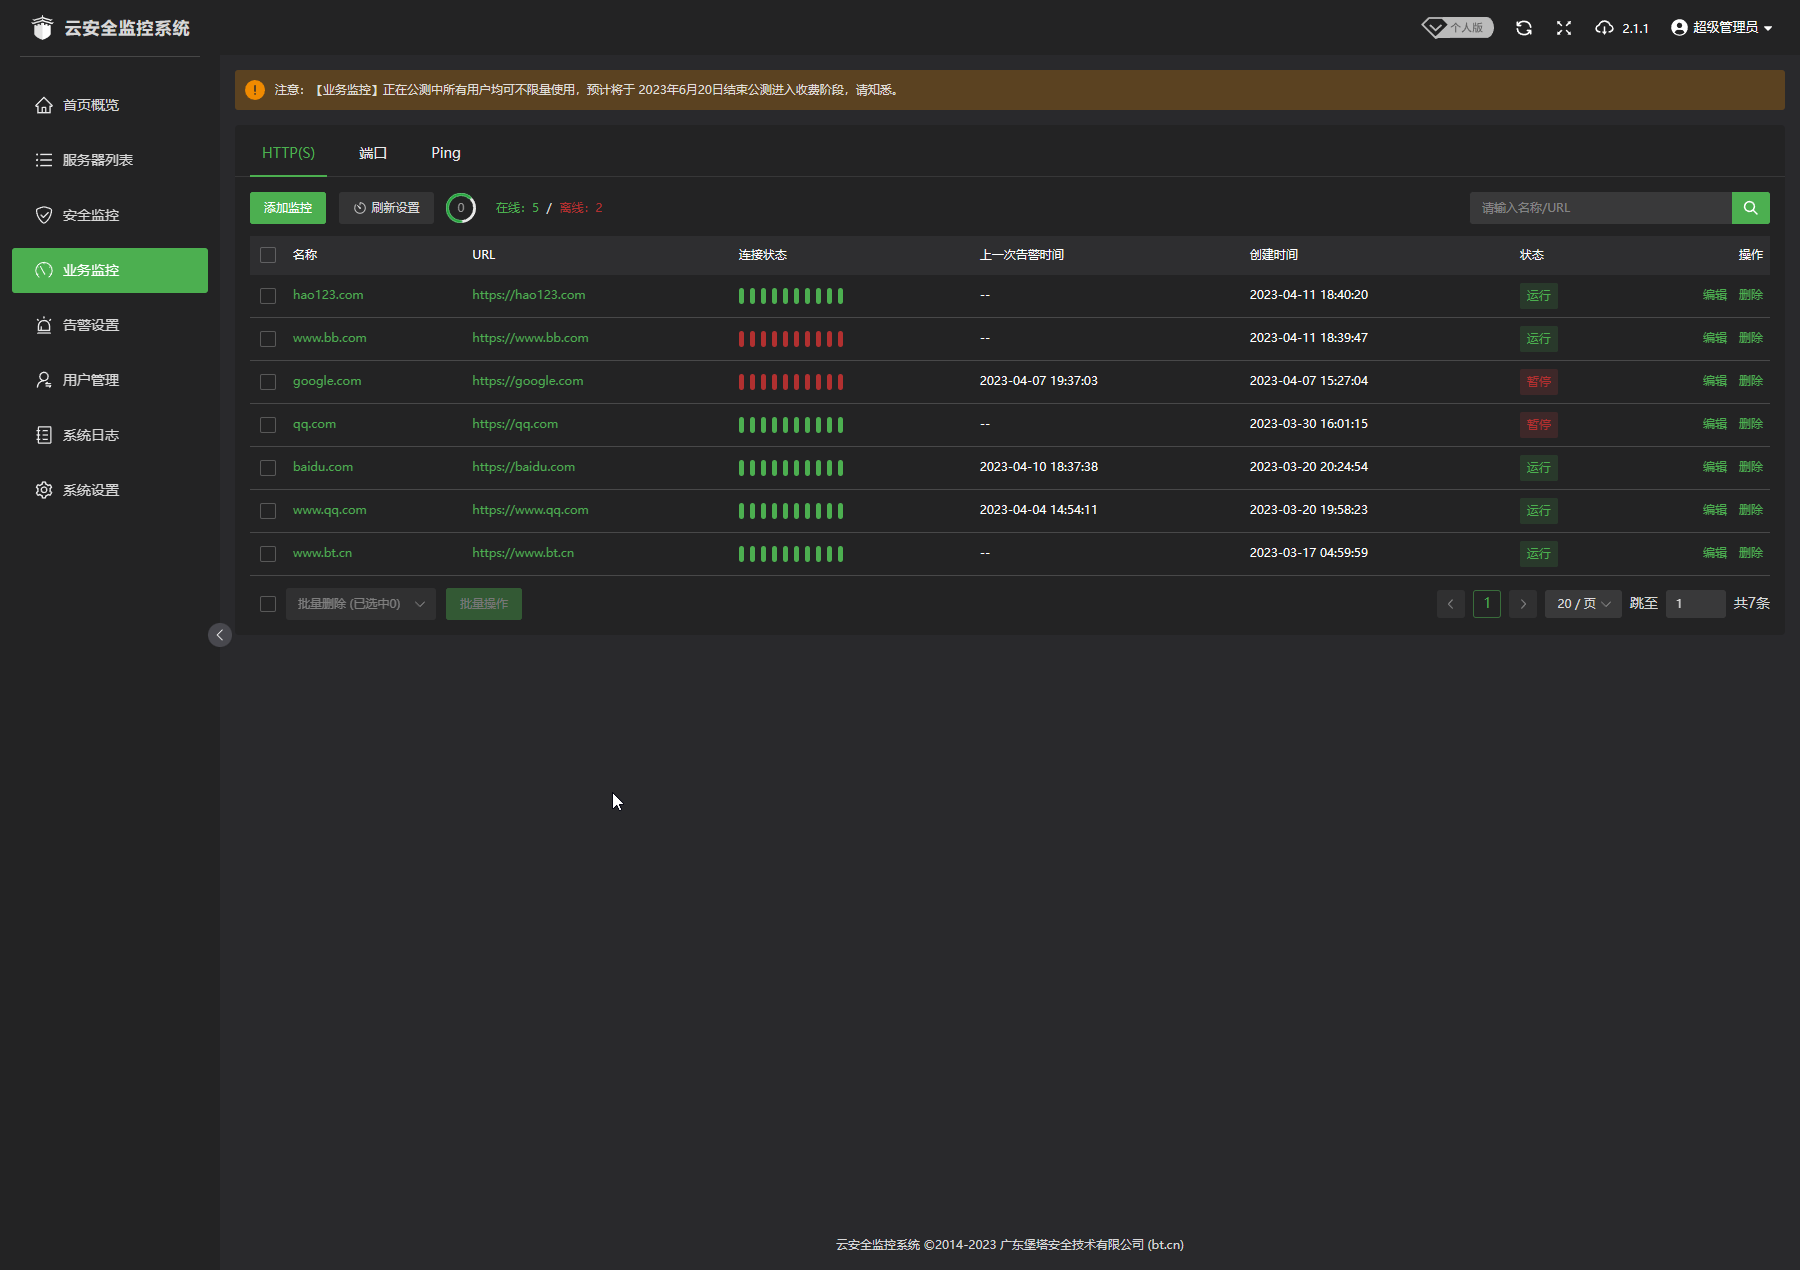Open the 超级管理员 user dropdown
Viewport: 1800px width, 1270px height.
pos(1721,28)
